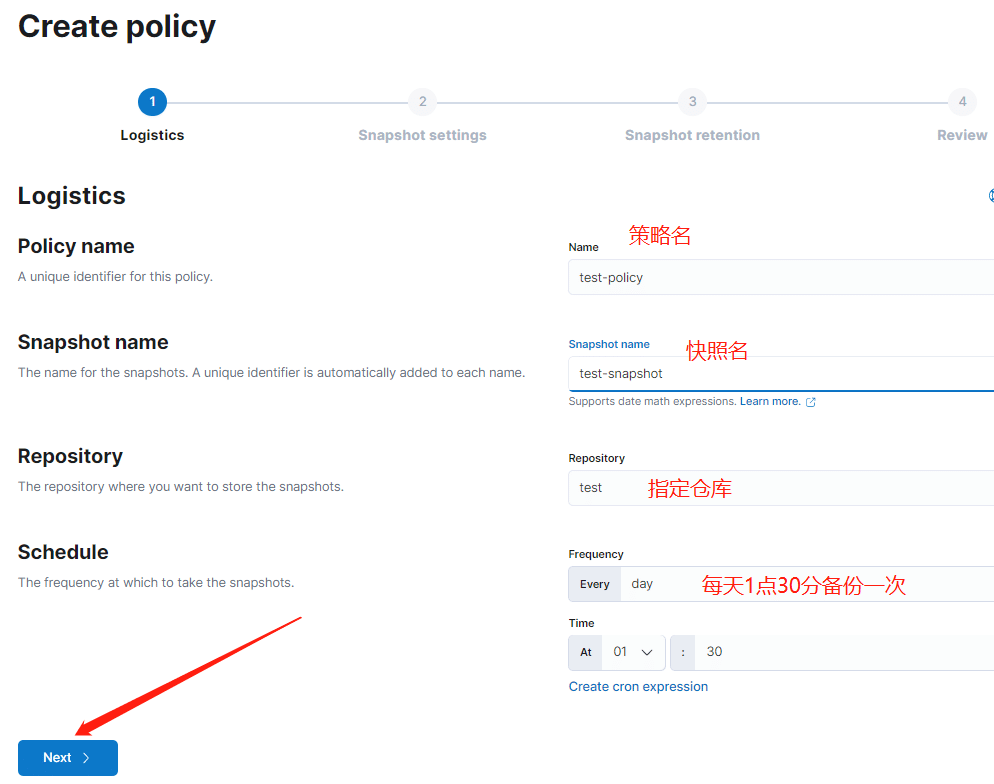Open the Create cron expression link
994x784 pixels.
pyautogui.click(x=638, y=686)
